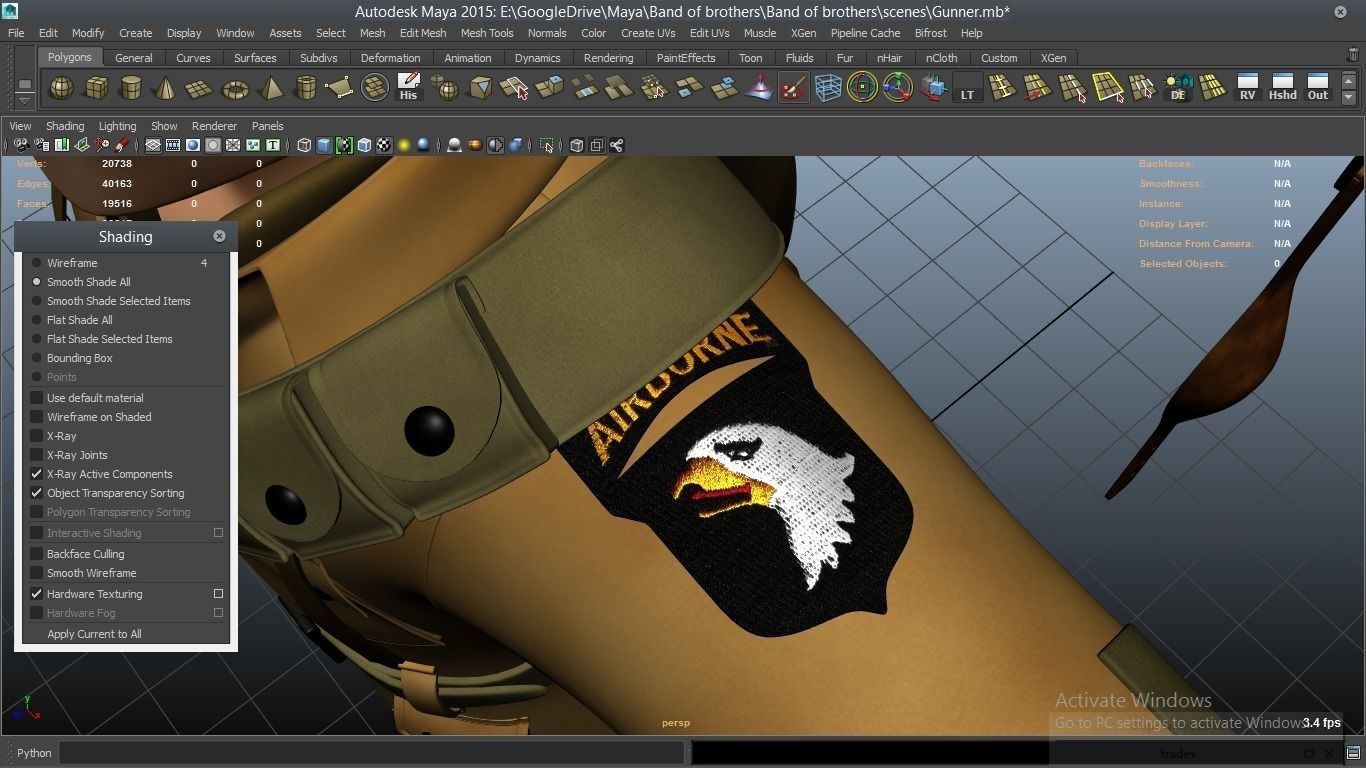The width and height of the screenshot is (1366, 768).
Task: Create a polygon cone from the shelf
Action: coord(165,88)
